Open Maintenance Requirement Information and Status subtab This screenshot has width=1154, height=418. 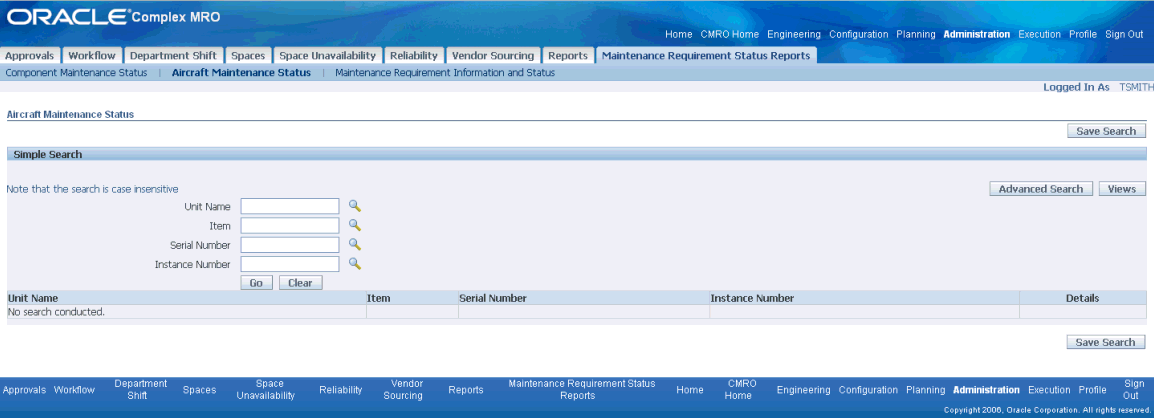tap(445, 73)
